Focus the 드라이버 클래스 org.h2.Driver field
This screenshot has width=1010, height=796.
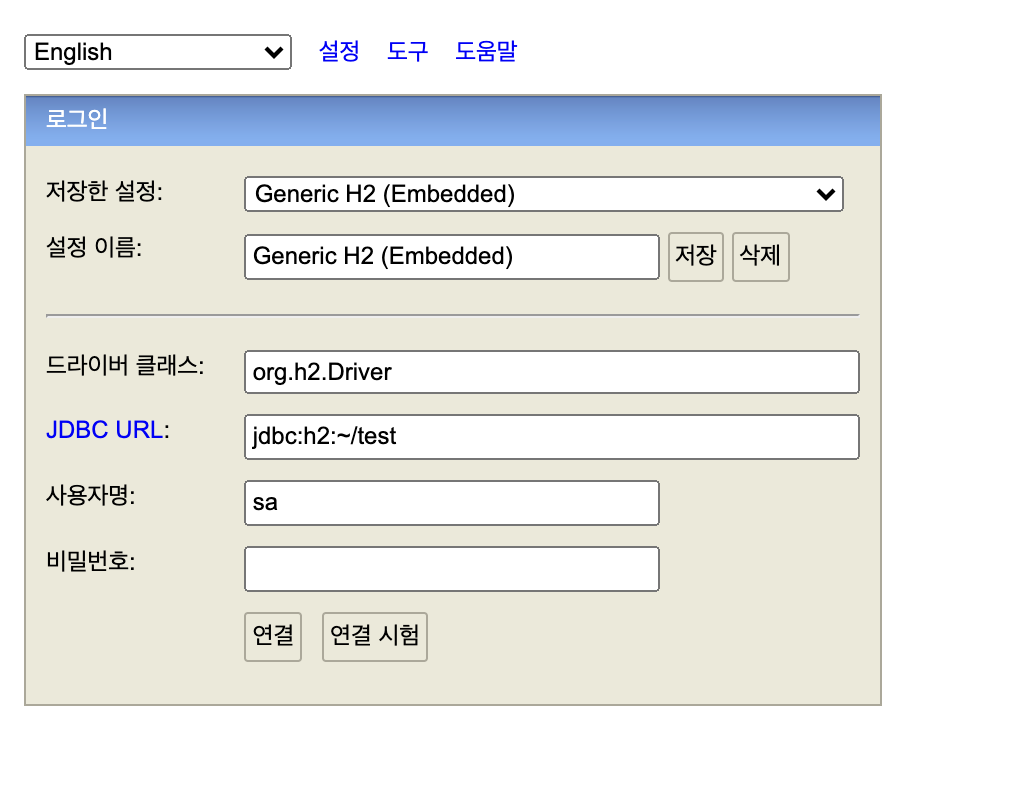tap(551, 372)
